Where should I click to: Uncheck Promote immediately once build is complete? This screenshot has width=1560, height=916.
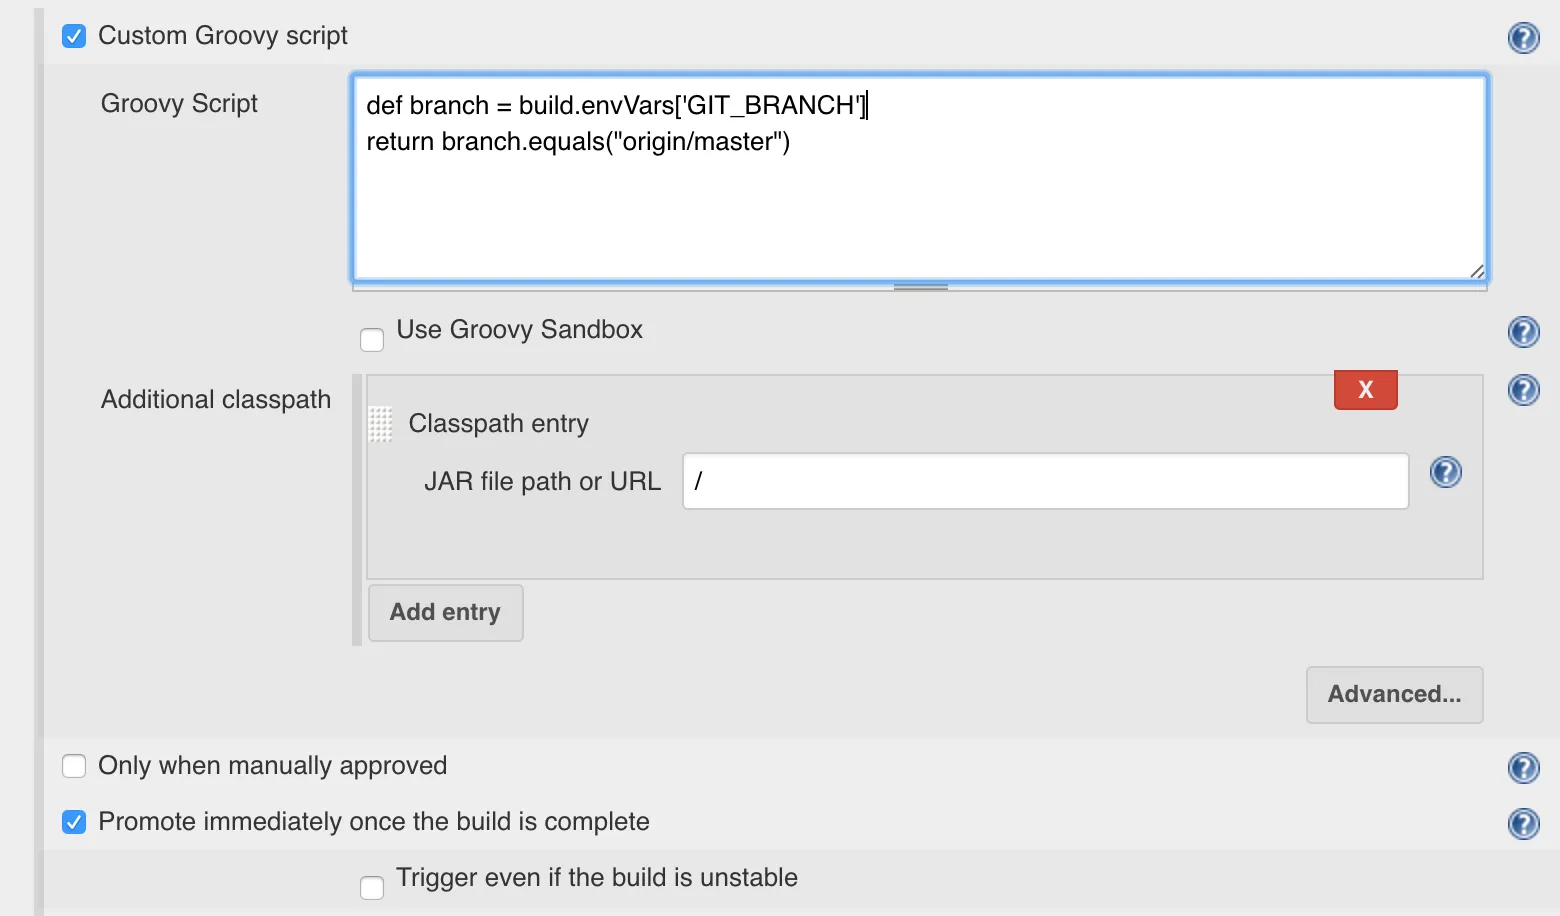(74, 822)
